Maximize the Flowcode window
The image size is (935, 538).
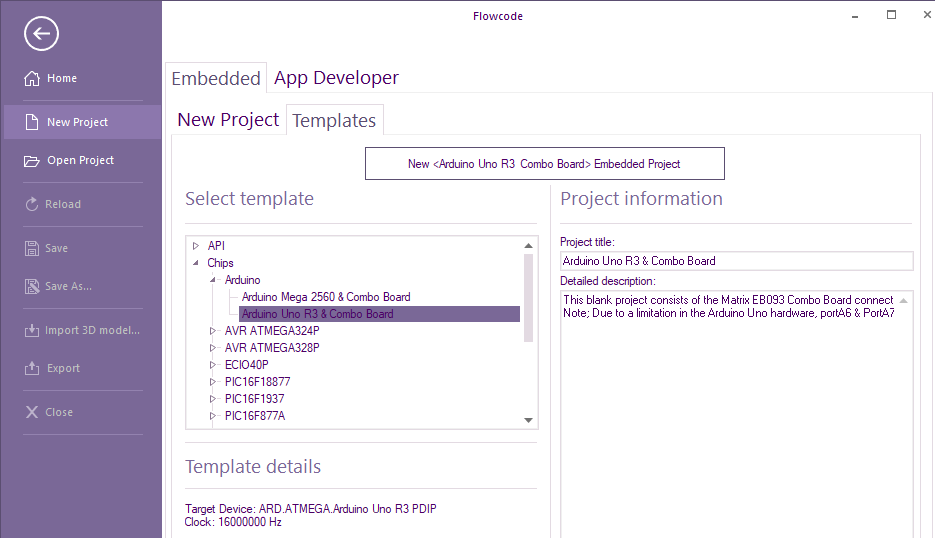click(x=891, y=15)
